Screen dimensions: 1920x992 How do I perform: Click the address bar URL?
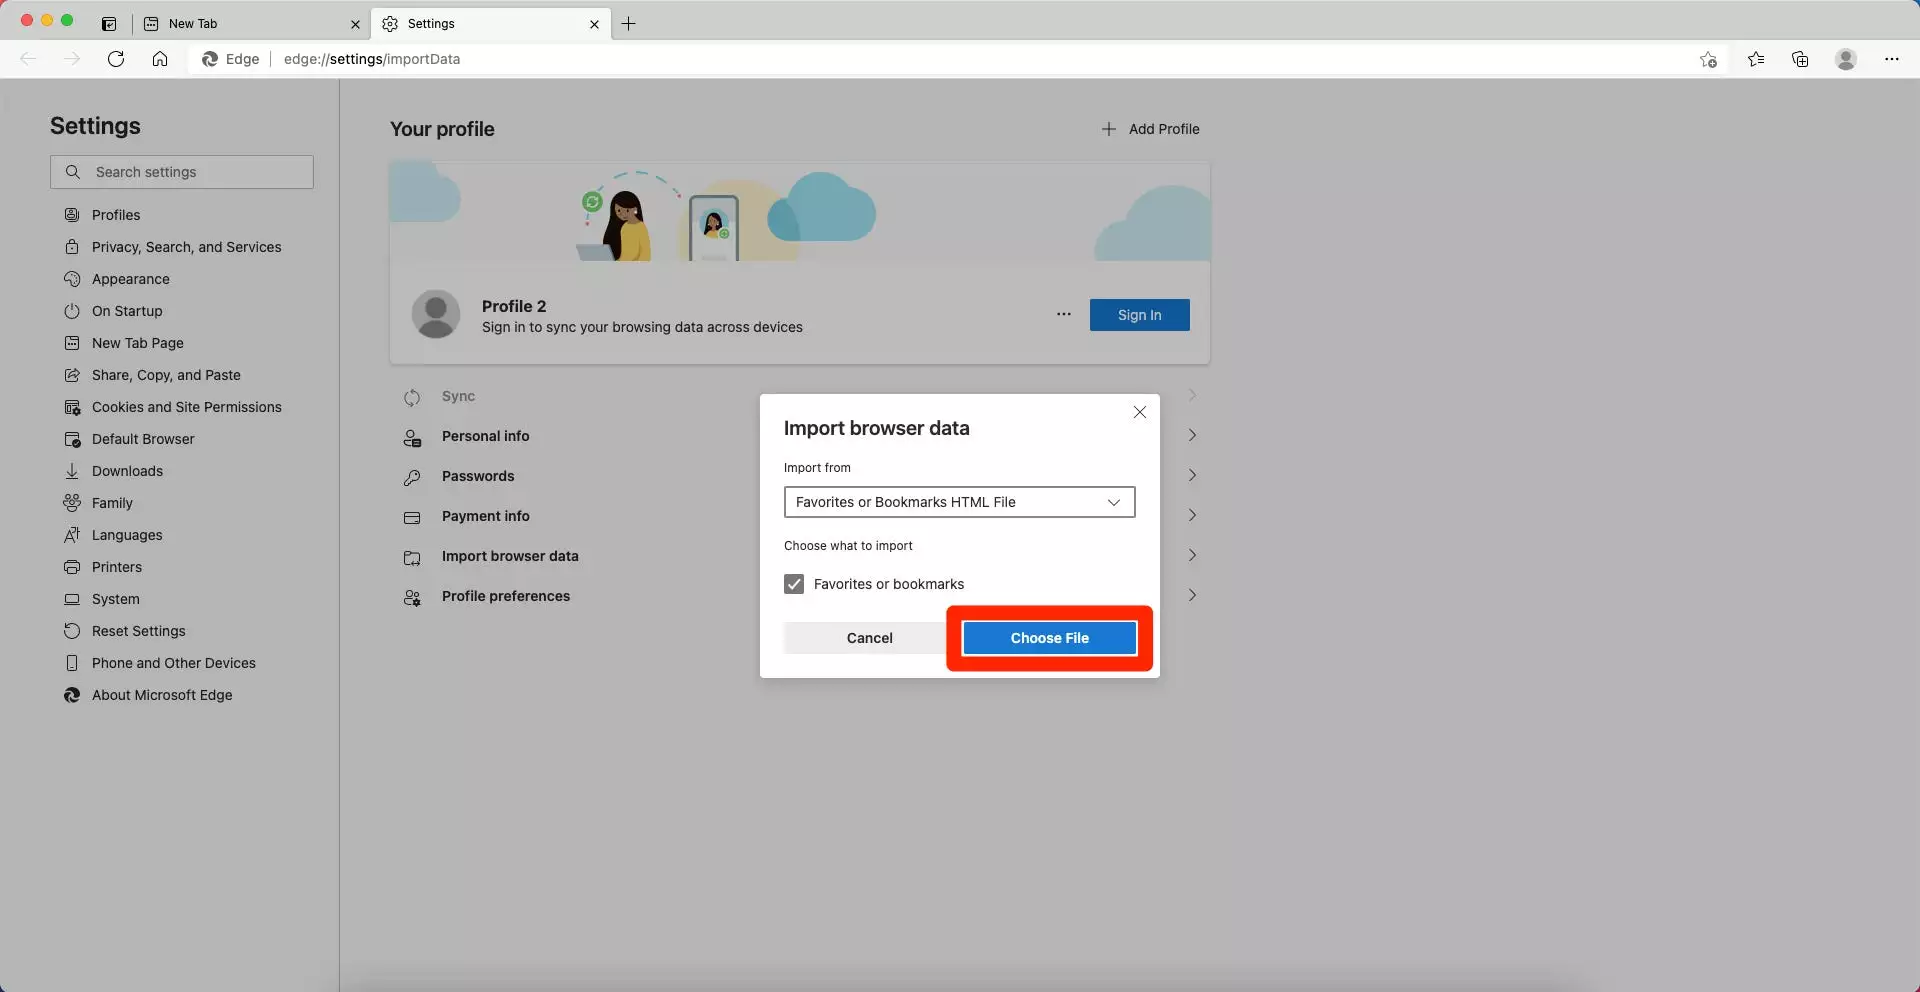tap(372, 59)
